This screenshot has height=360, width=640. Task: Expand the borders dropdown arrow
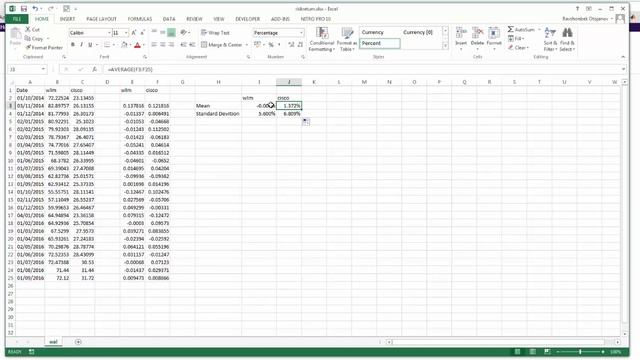point(113,44)
